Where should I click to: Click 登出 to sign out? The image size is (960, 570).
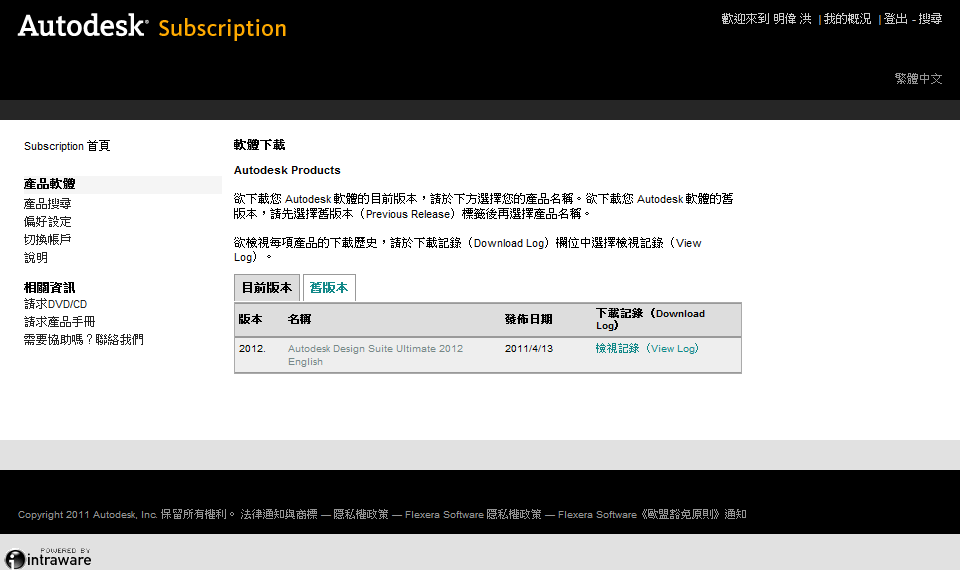pyautogui.click(x=895, y=19)
